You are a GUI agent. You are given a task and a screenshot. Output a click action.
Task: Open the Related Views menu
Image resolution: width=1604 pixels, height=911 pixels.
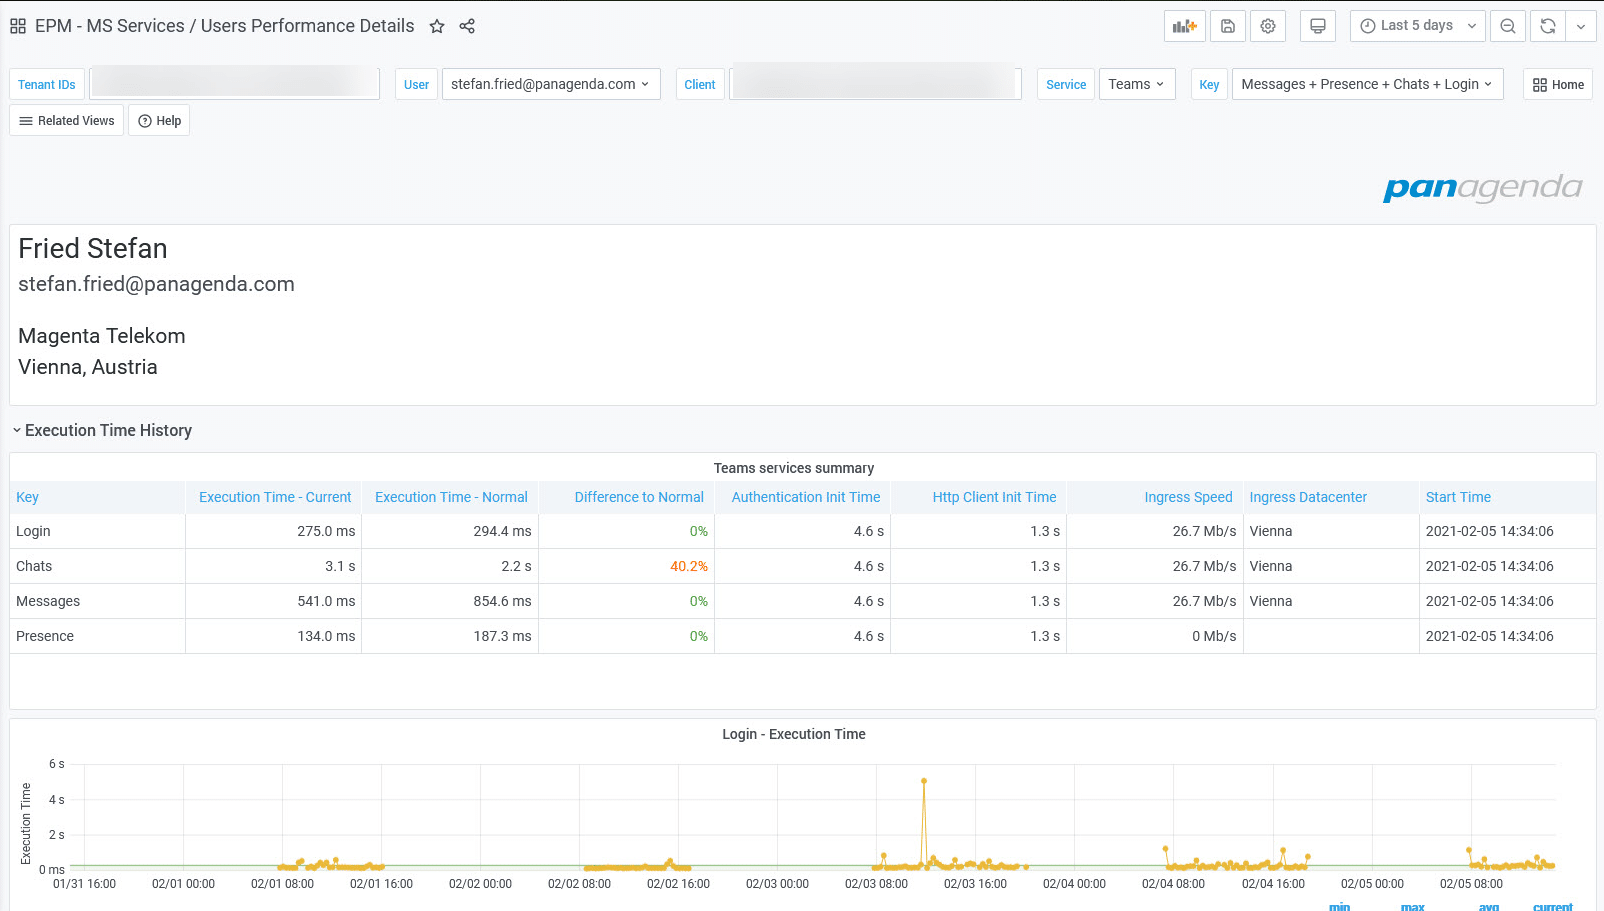pos(67,121)
